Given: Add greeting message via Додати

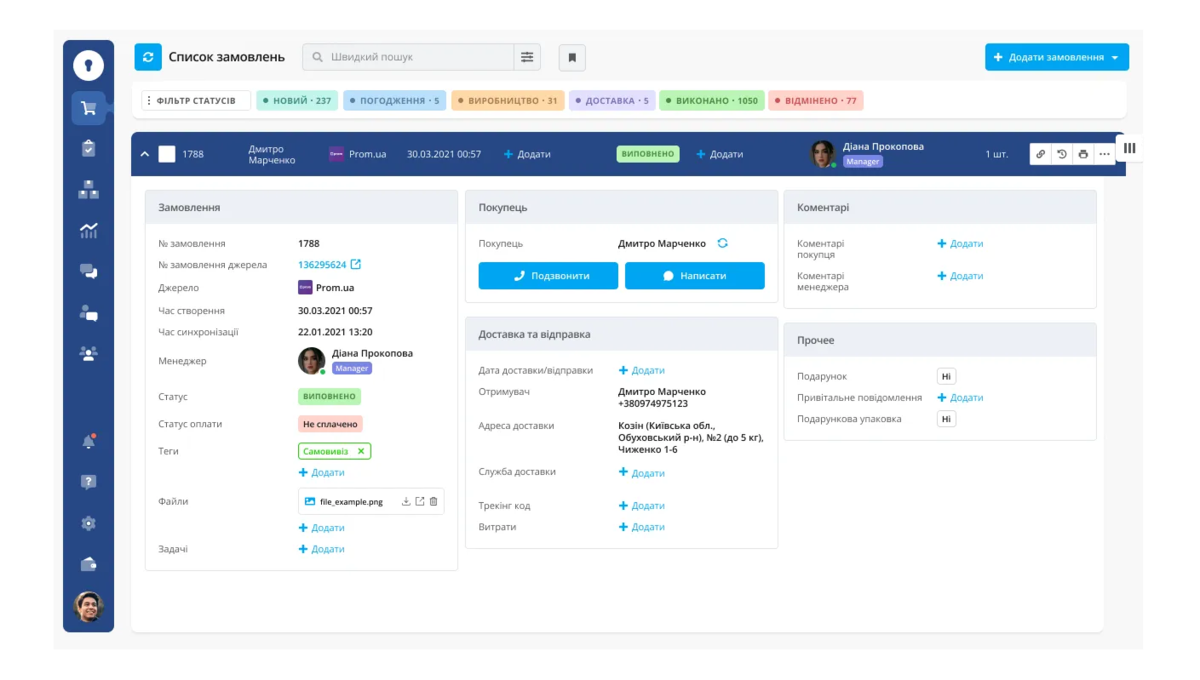Looking at the screenshot, I should point(960,398).
